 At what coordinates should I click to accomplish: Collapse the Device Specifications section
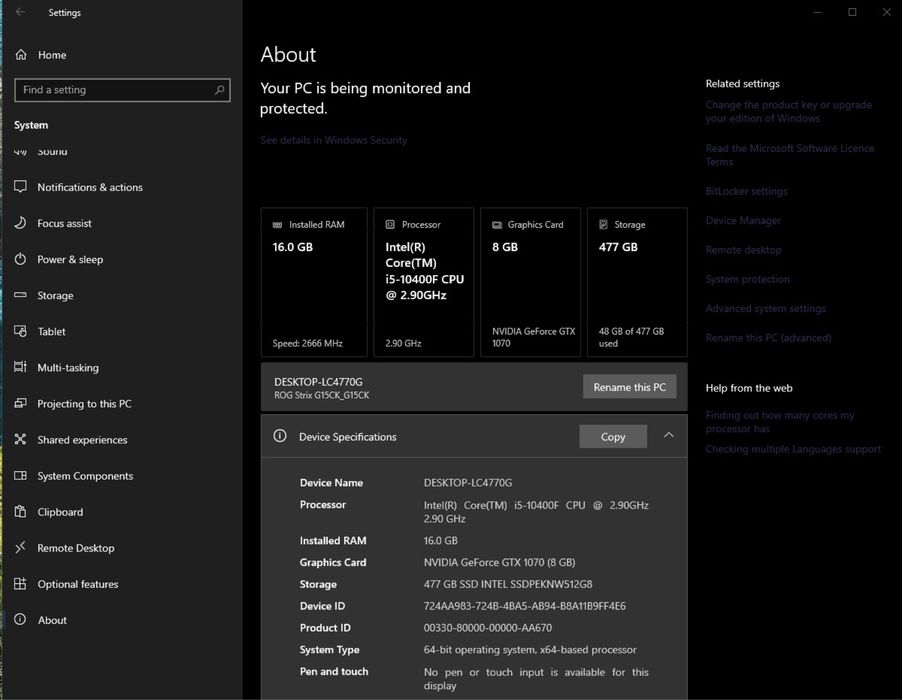click(669, 436)
